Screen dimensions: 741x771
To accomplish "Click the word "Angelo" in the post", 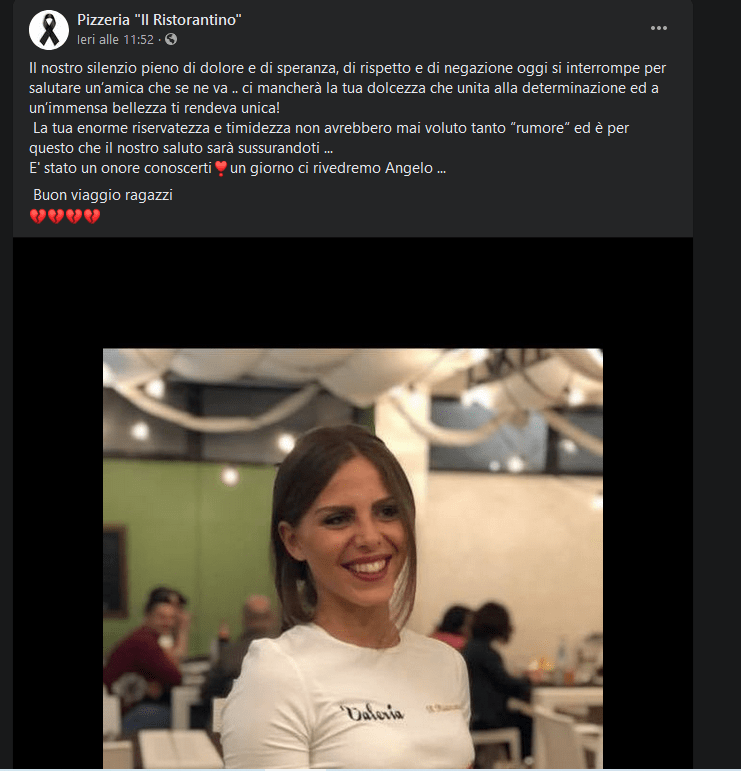I will 409,168.
